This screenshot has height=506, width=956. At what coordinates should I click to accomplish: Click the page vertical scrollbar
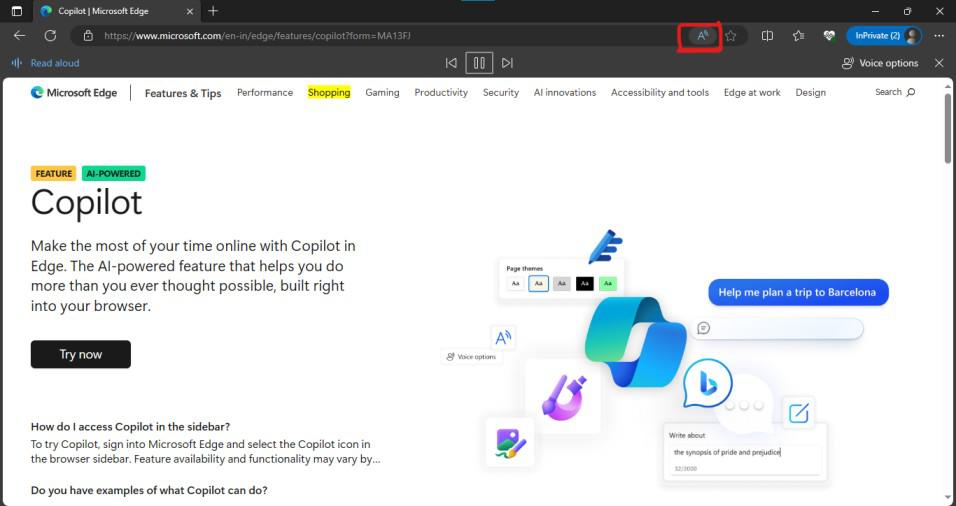pos(948,128)
